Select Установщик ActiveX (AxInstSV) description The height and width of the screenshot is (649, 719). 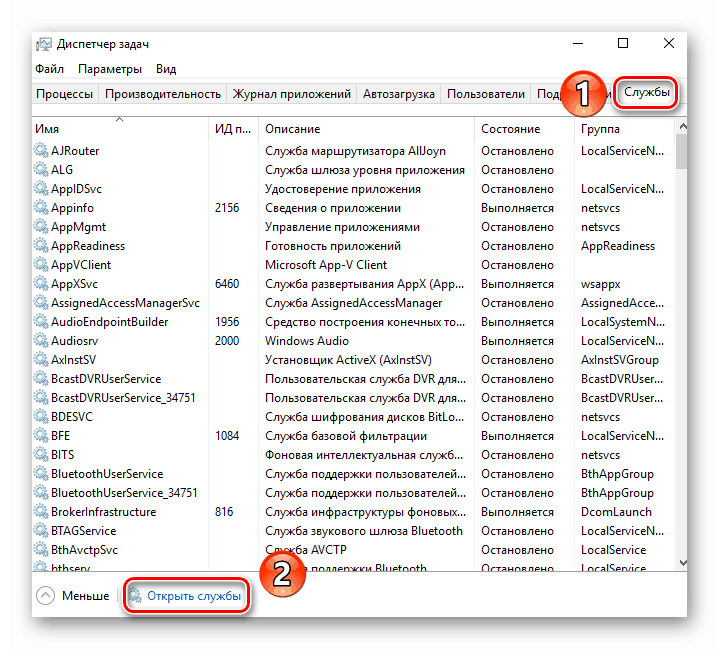348,360
